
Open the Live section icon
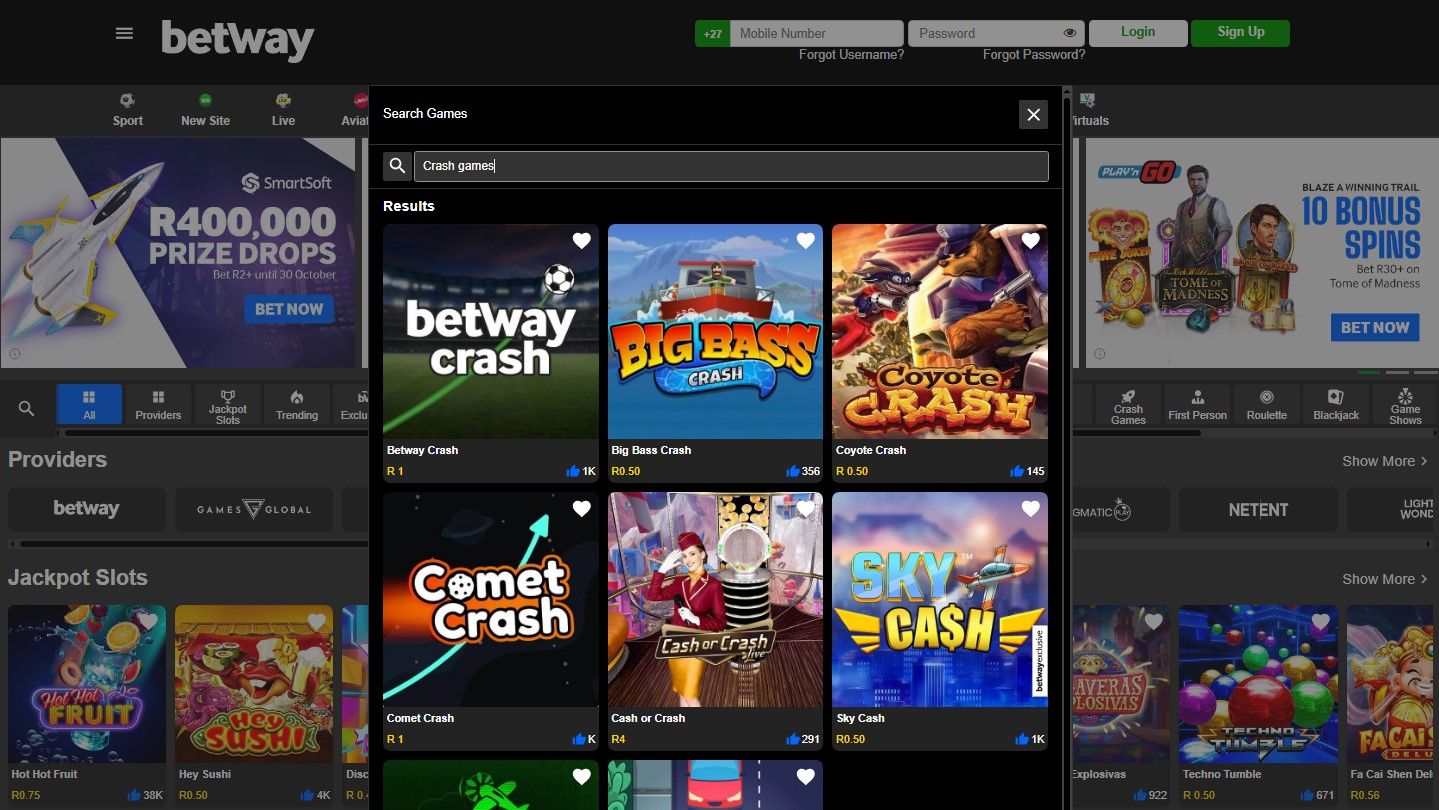tap(283, 101)
